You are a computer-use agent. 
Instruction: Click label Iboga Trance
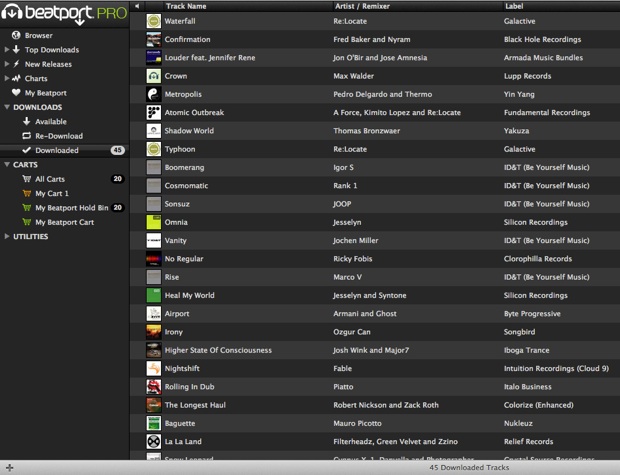(x=527, y=350)
